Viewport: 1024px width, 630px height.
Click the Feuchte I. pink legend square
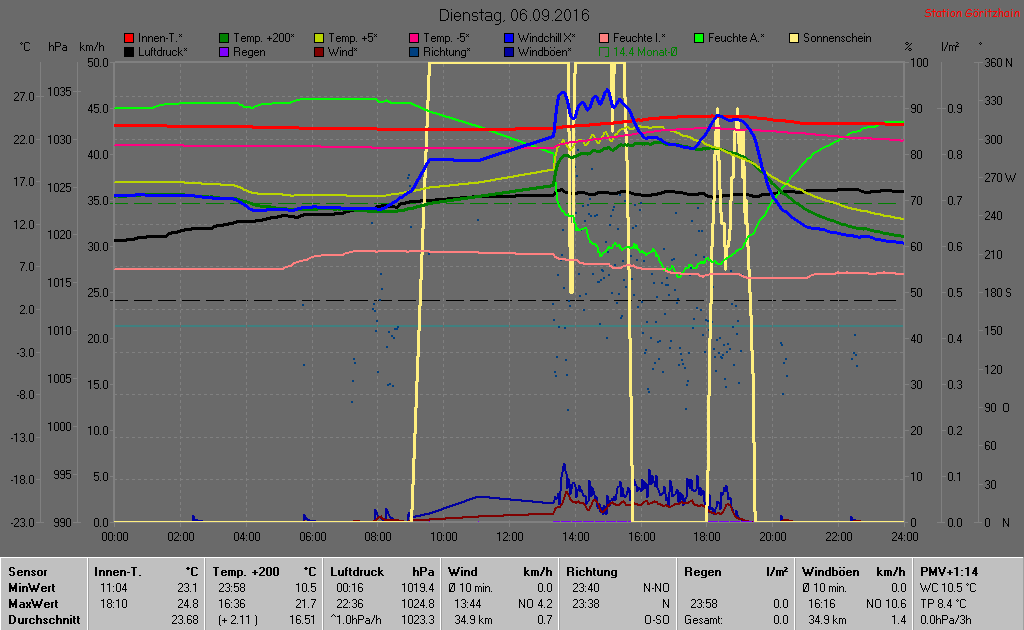point(605,38)
